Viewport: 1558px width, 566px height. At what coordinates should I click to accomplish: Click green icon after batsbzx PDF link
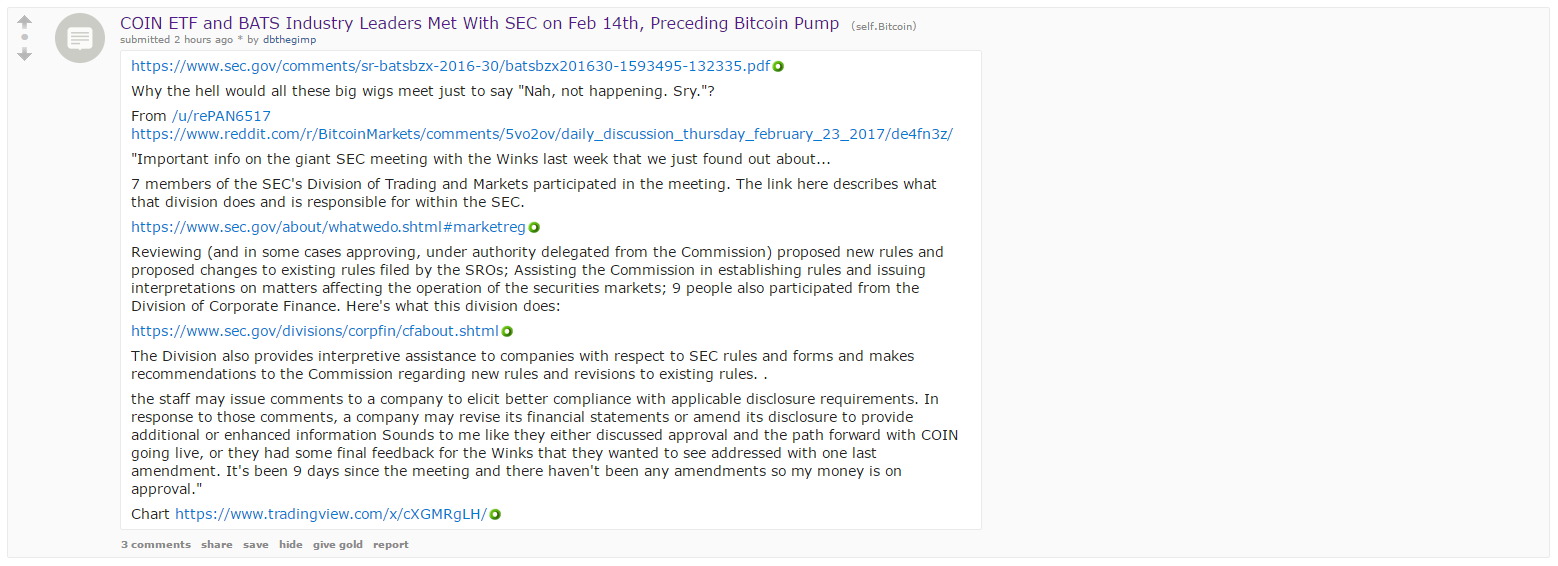tap(778, 66)
